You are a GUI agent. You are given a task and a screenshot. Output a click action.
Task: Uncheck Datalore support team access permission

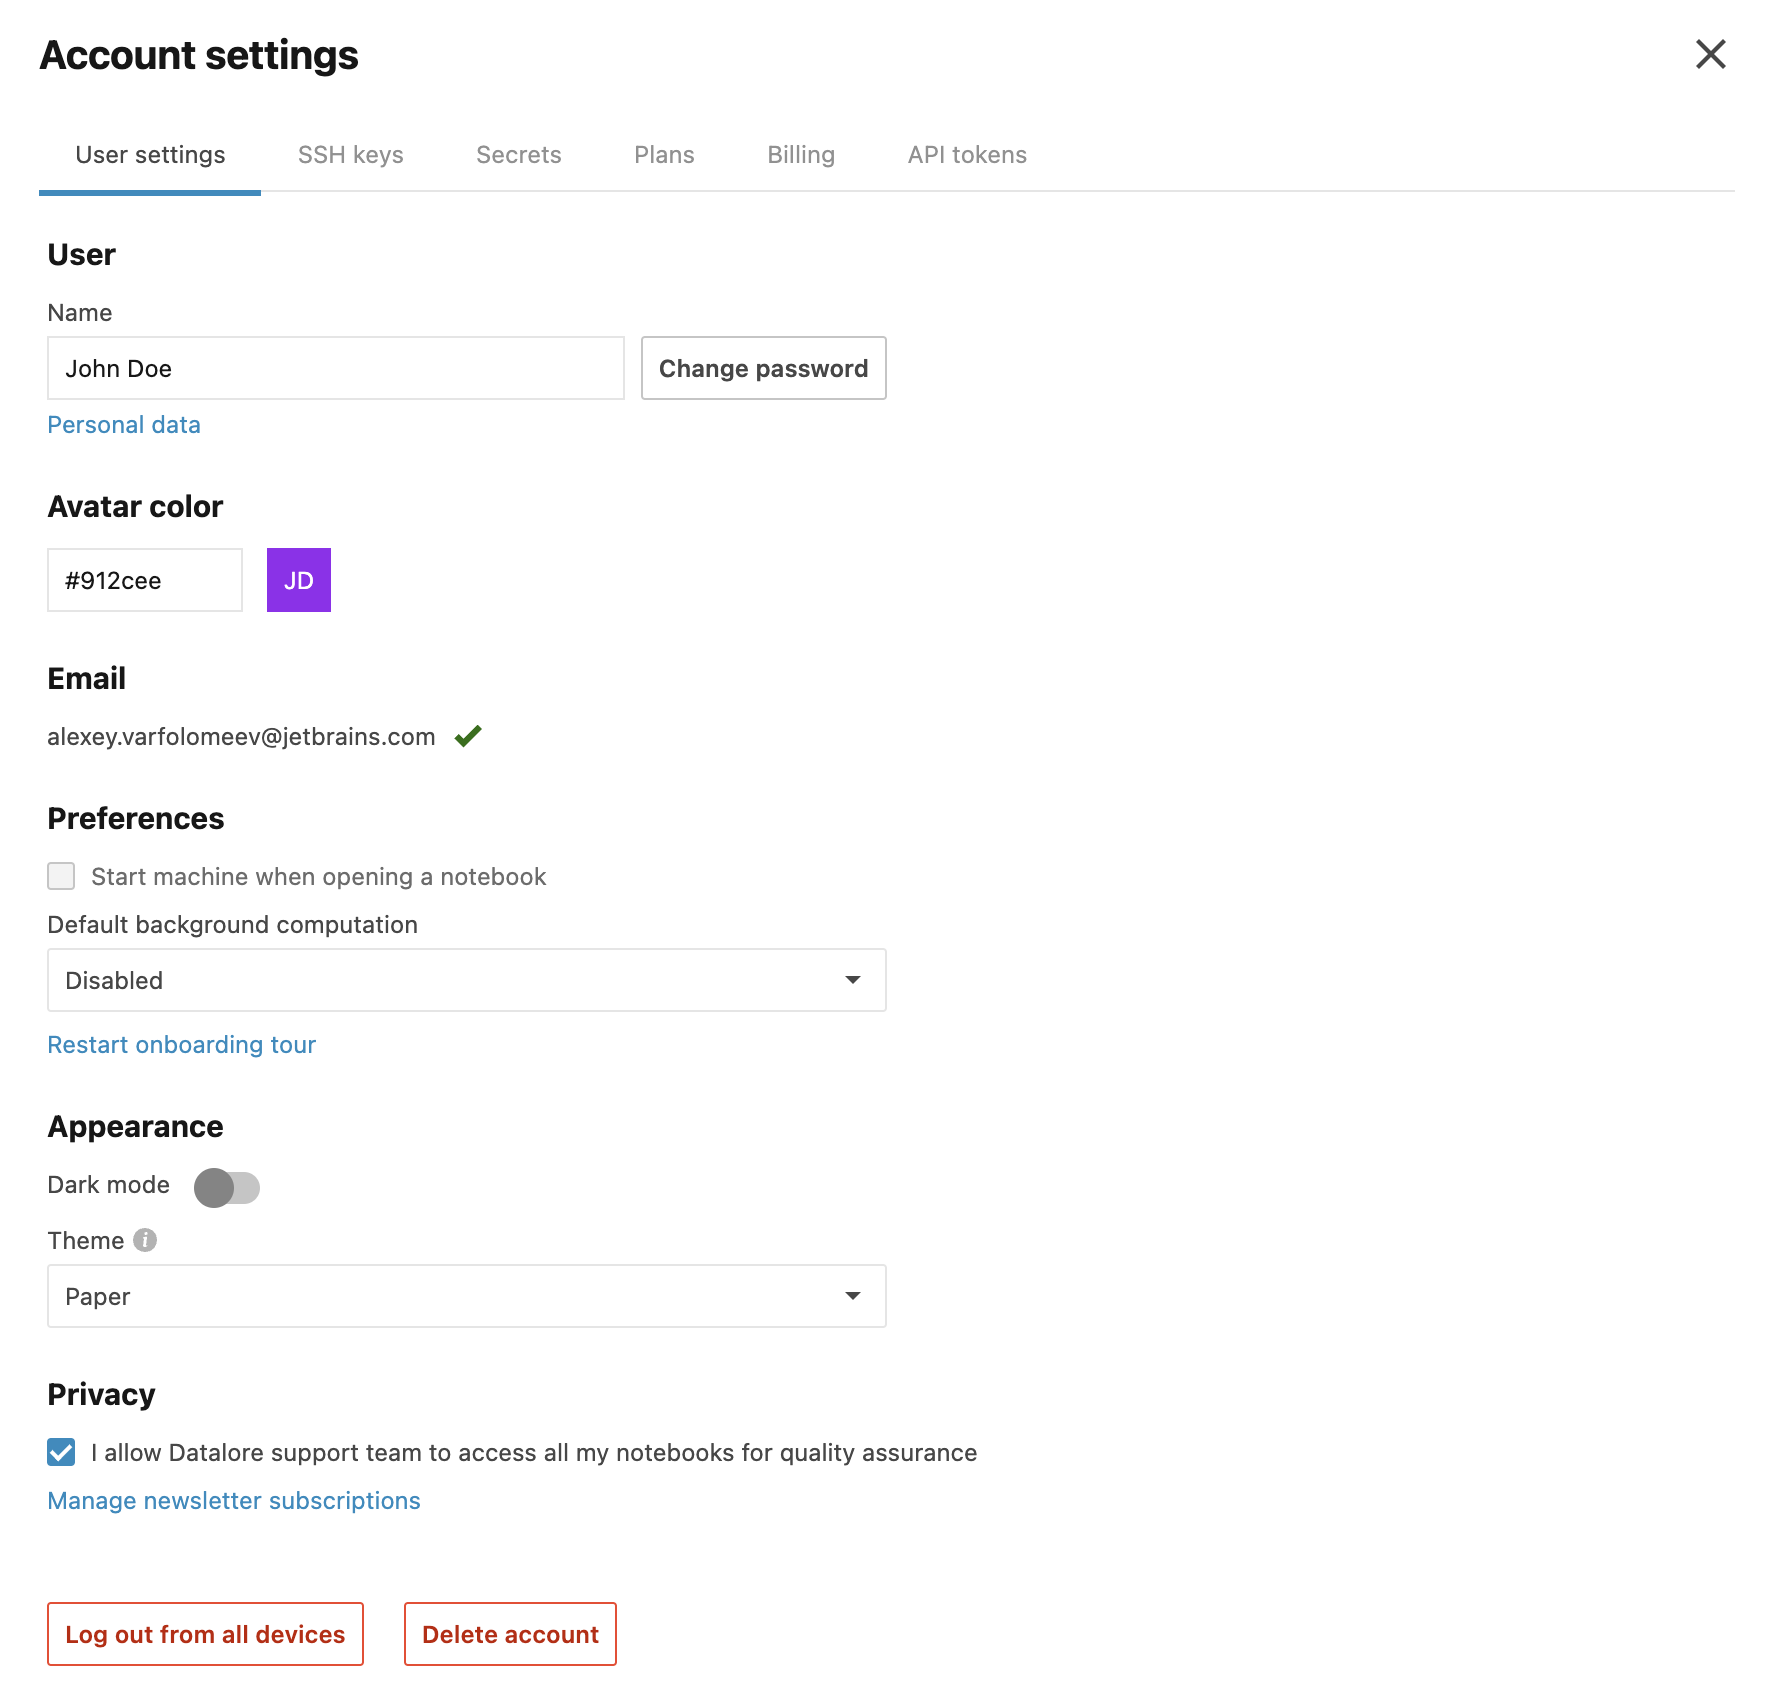point(61,1453)
